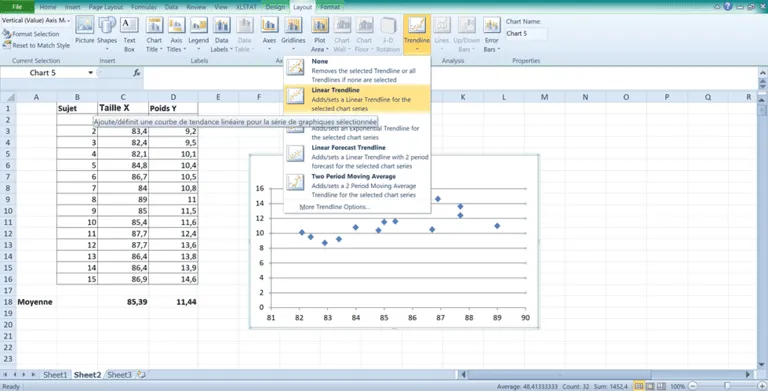Insert a Text Box
This screenshot has width=768, height=391.
coord(129,34)
